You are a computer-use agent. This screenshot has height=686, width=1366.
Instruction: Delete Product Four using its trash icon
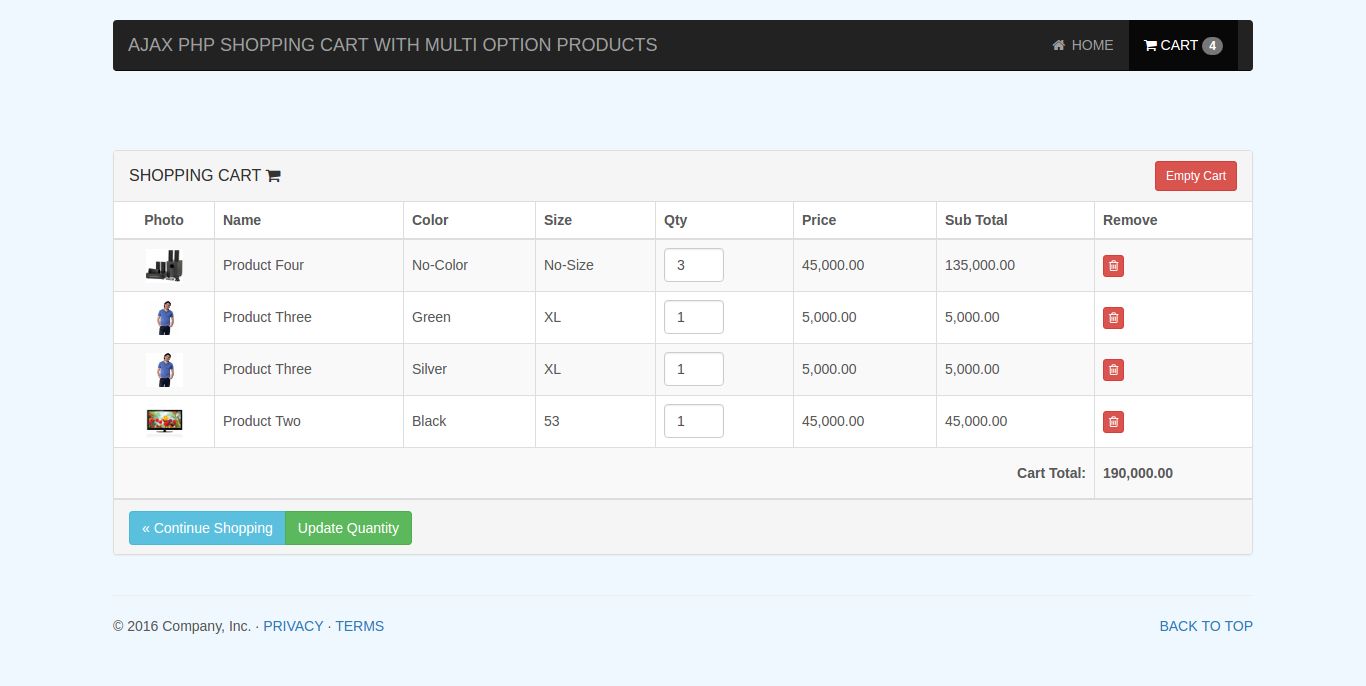point(1113,266)
